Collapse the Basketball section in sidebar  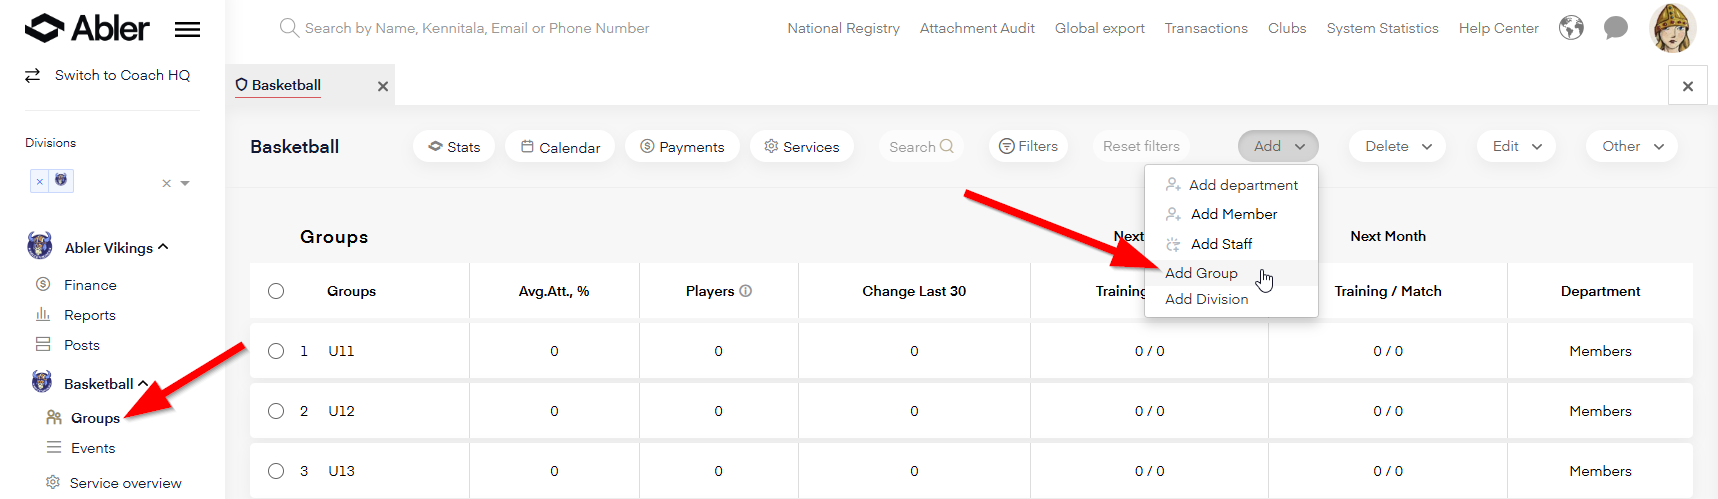click(143, 383)
